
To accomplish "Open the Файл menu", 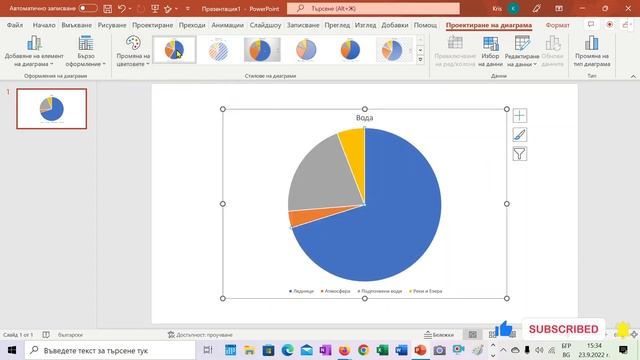I will (x=15, y=25).
